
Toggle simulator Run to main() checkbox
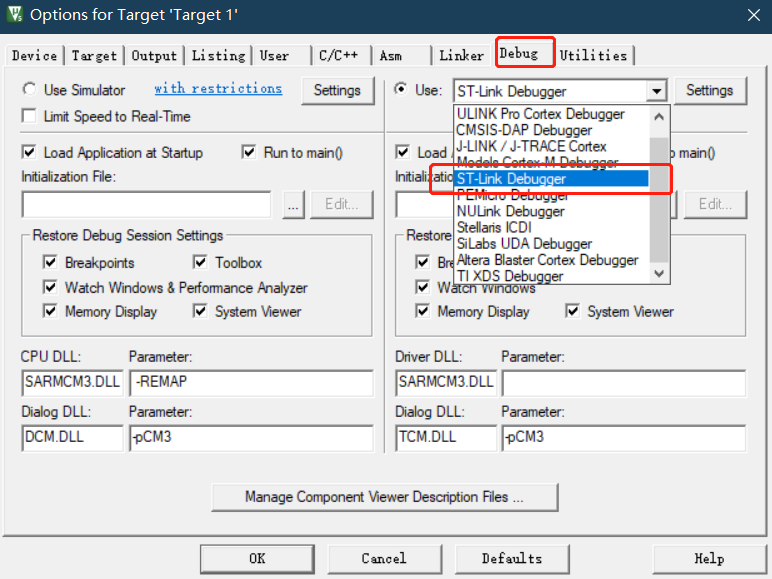coord(249,152)
